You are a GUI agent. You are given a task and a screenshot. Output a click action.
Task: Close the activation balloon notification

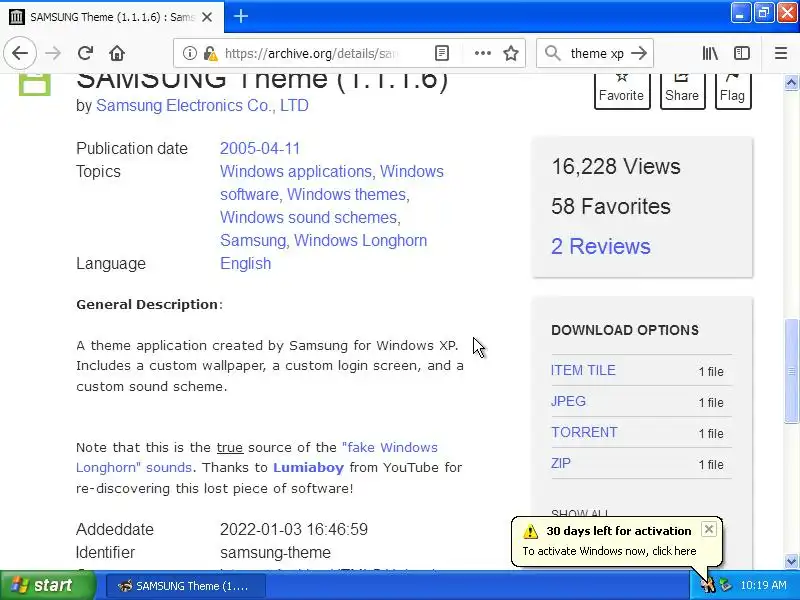(709, 529)
